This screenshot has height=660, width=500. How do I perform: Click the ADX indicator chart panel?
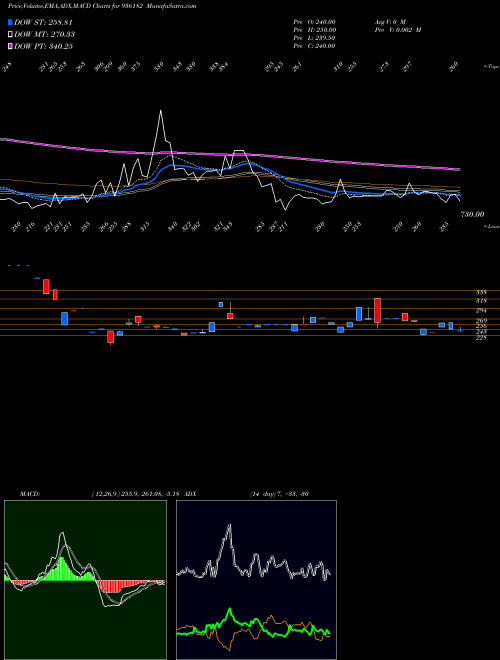click(256, 580)
